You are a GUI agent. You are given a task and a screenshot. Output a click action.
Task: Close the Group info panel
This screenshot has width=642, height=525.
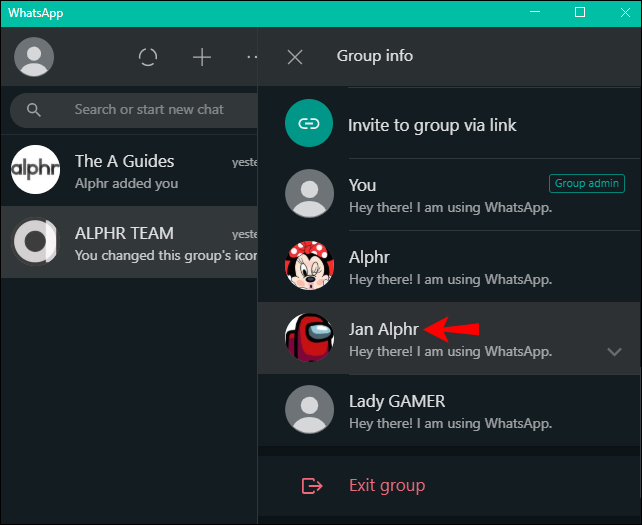295,57
